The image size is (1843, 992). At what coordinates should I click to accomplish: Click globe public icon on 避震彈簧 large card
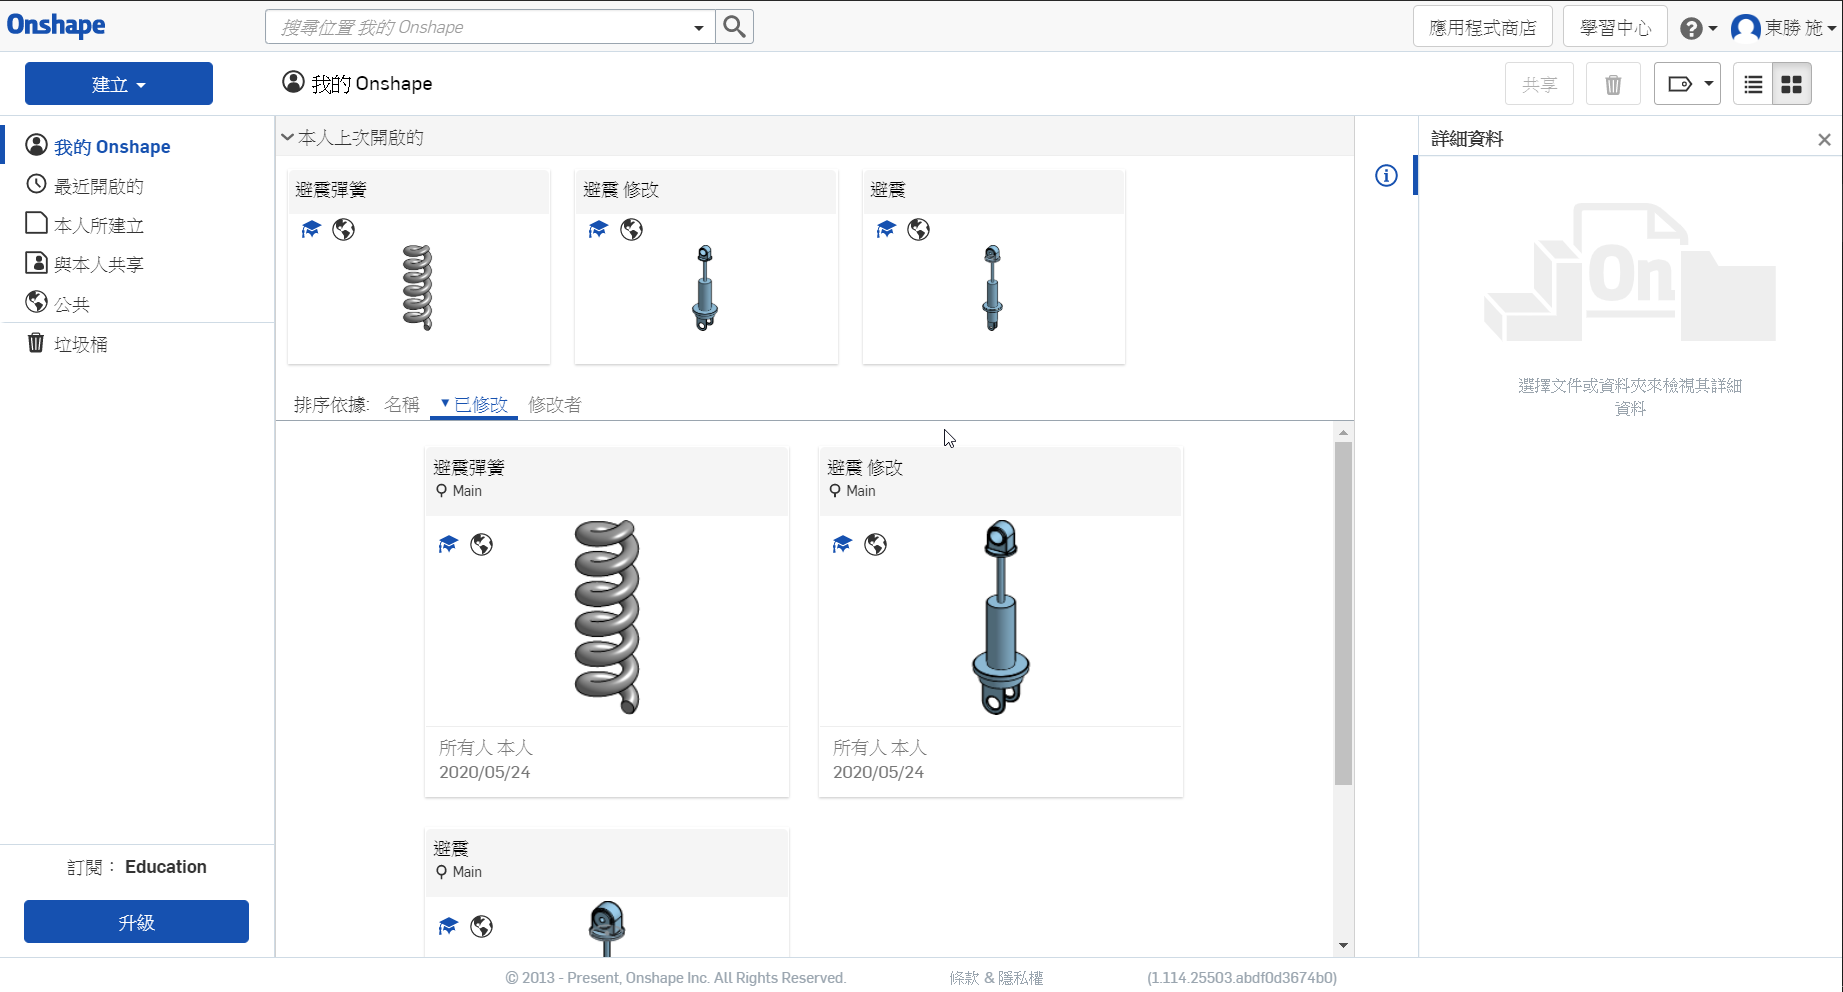481,544
